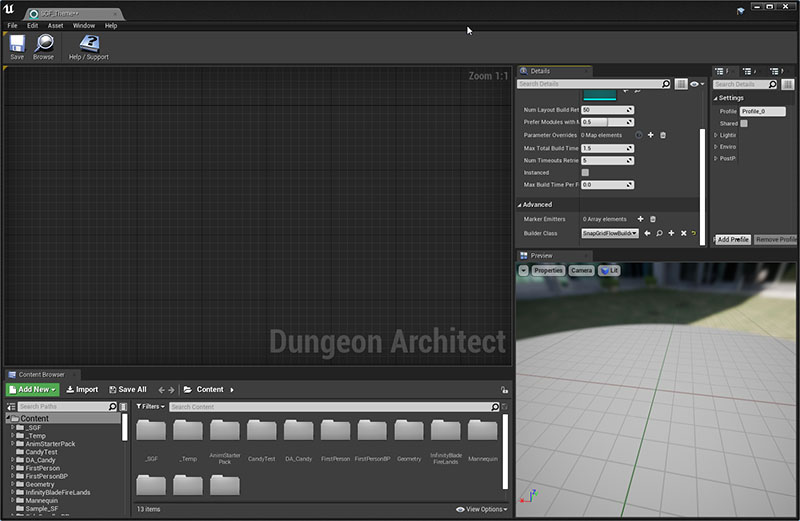800x521 pixels.
Task: Use selected asset arrow for Builder Class
Action: click(647, 233)
